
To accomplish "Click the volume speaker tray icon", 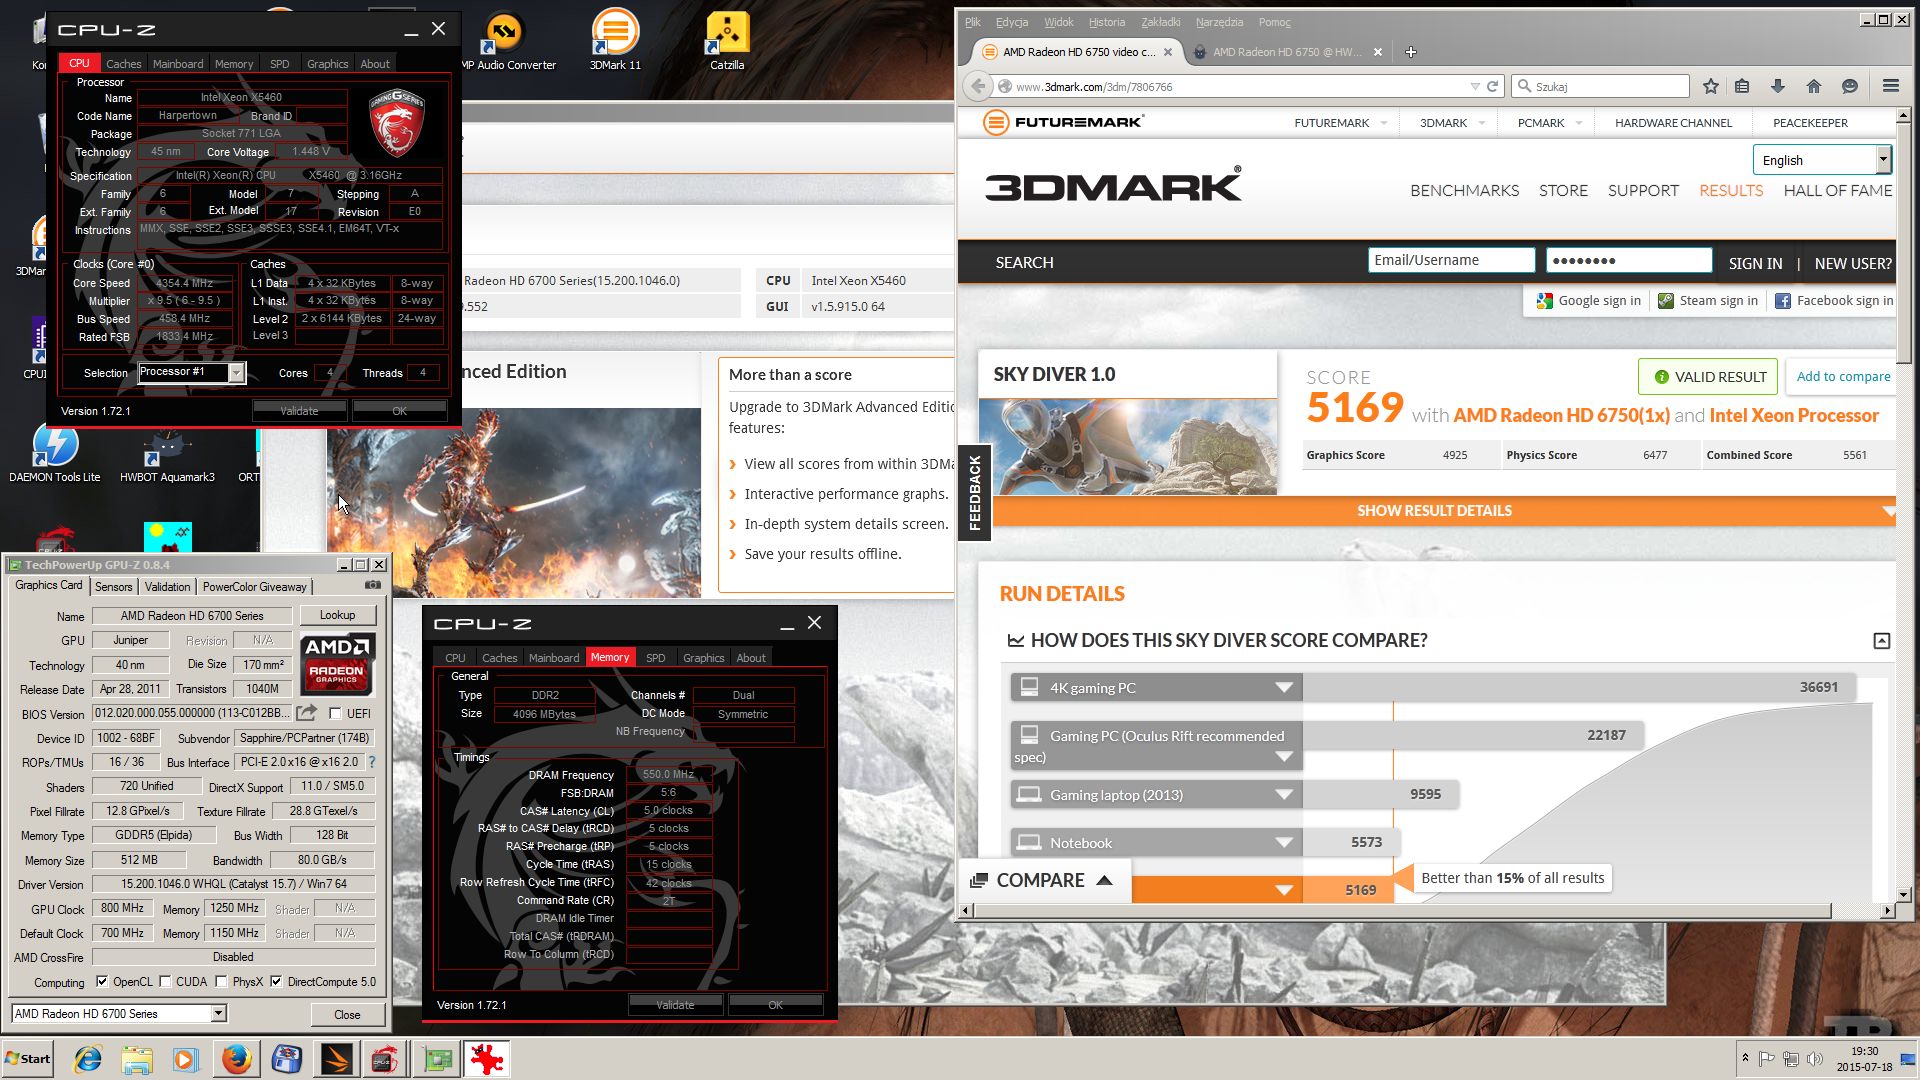I will [x=1815, y=1058].
